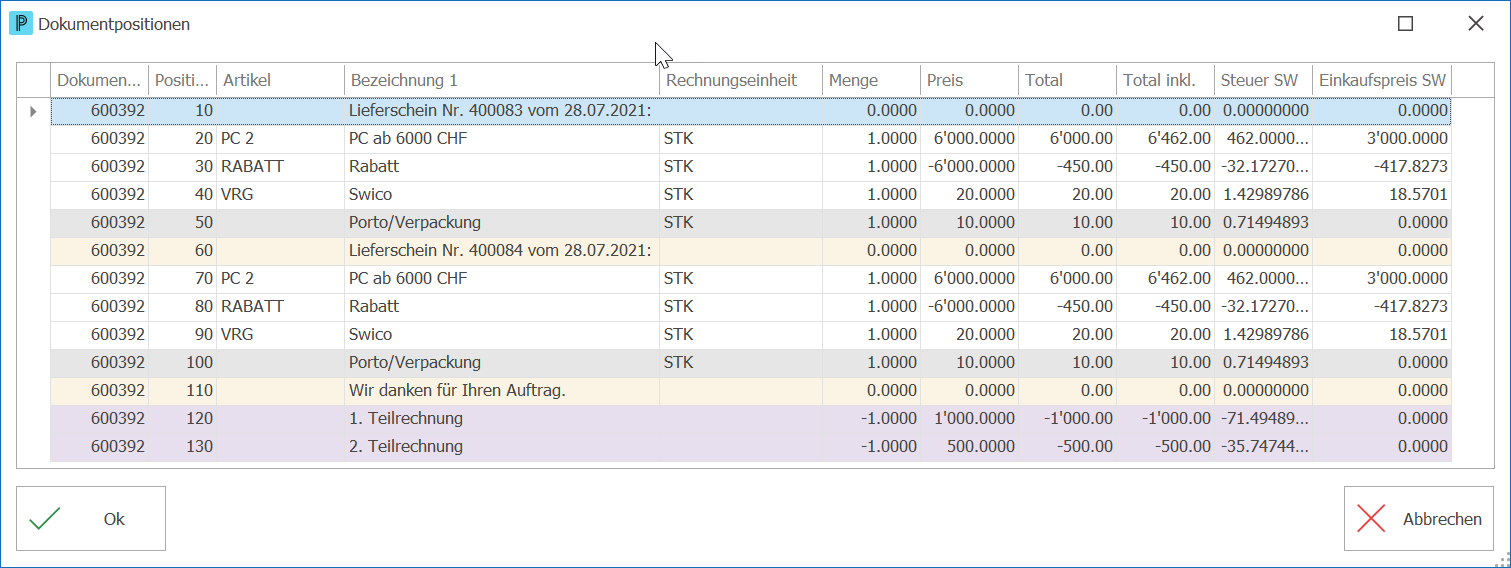
Task: Click total '-500.00' in position 130
Action: point(1085,446)
